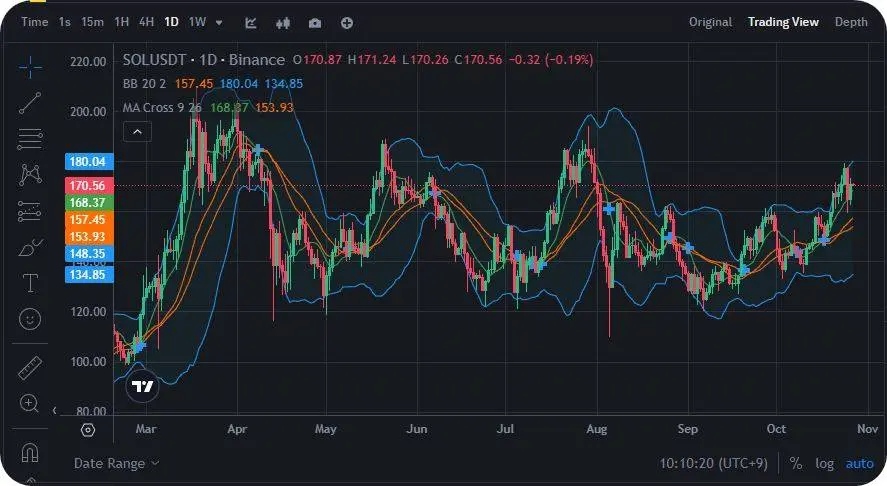Click the 100.00 price axis label
Screen dimensions: 887x486
88,362
